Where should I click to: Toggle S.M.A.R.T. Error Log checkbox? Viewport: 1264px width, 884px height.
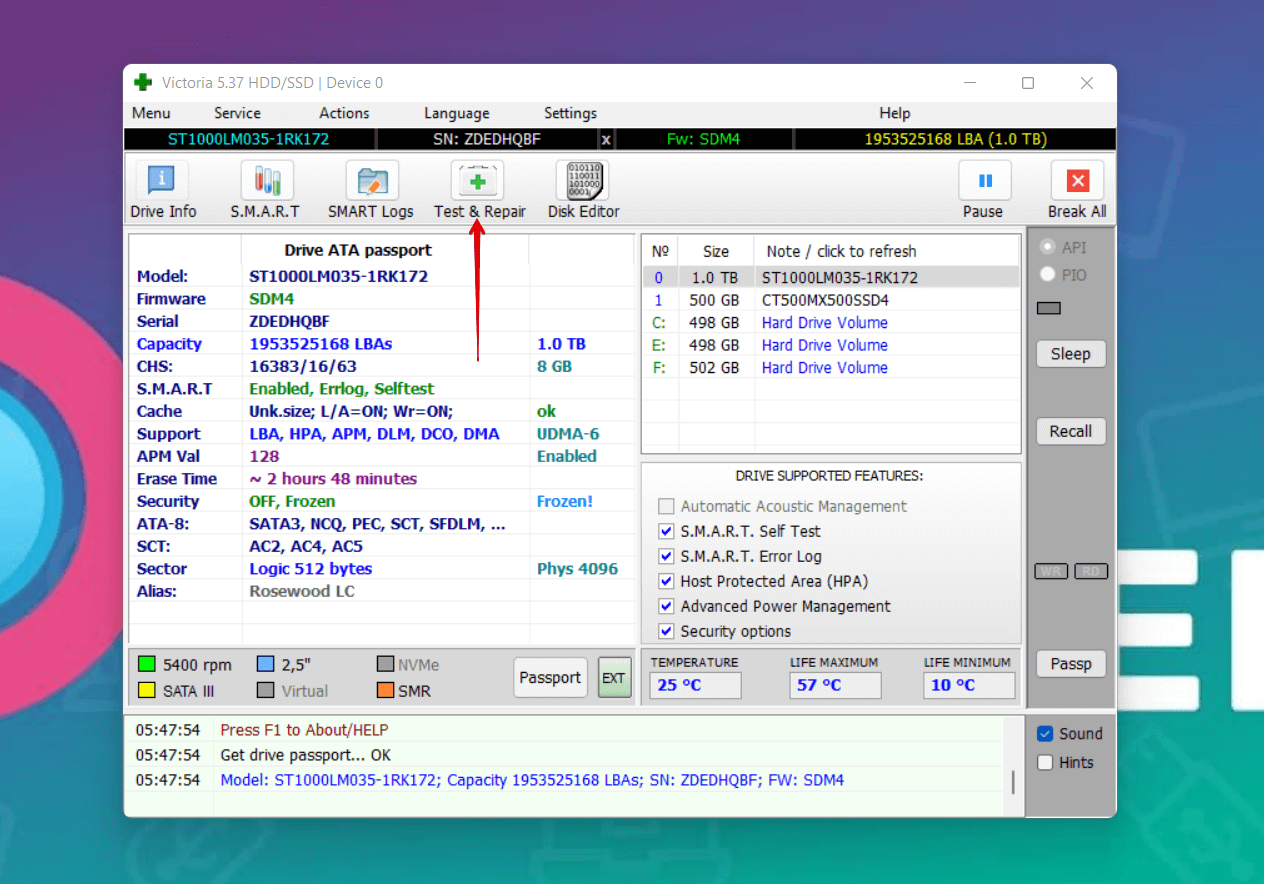coord(666,557)
